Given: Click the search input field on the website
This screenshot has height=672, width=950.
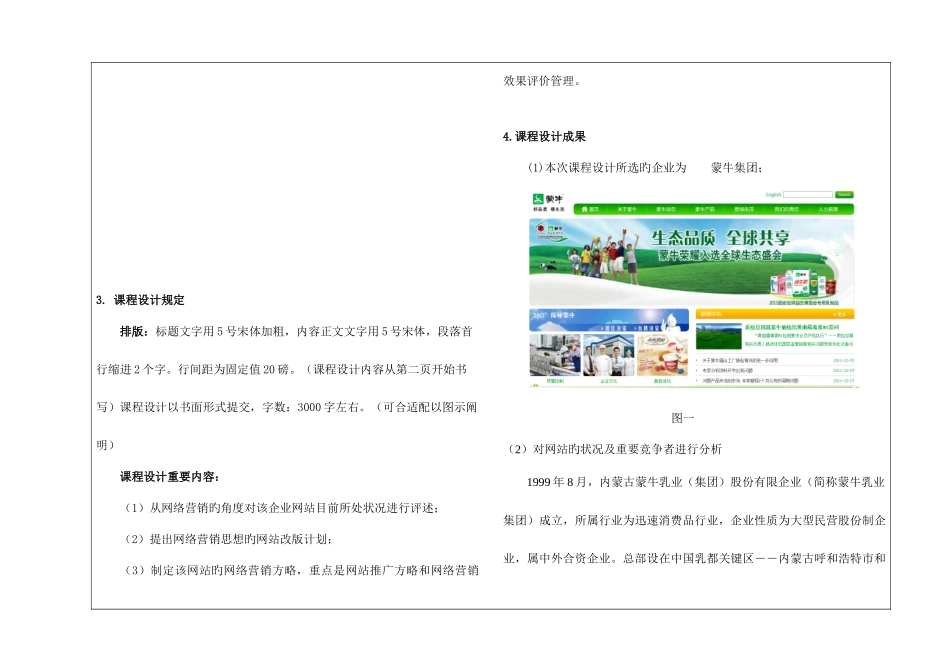Looking at the screenshot, I should pyautogui.click(x=808, y=195).
